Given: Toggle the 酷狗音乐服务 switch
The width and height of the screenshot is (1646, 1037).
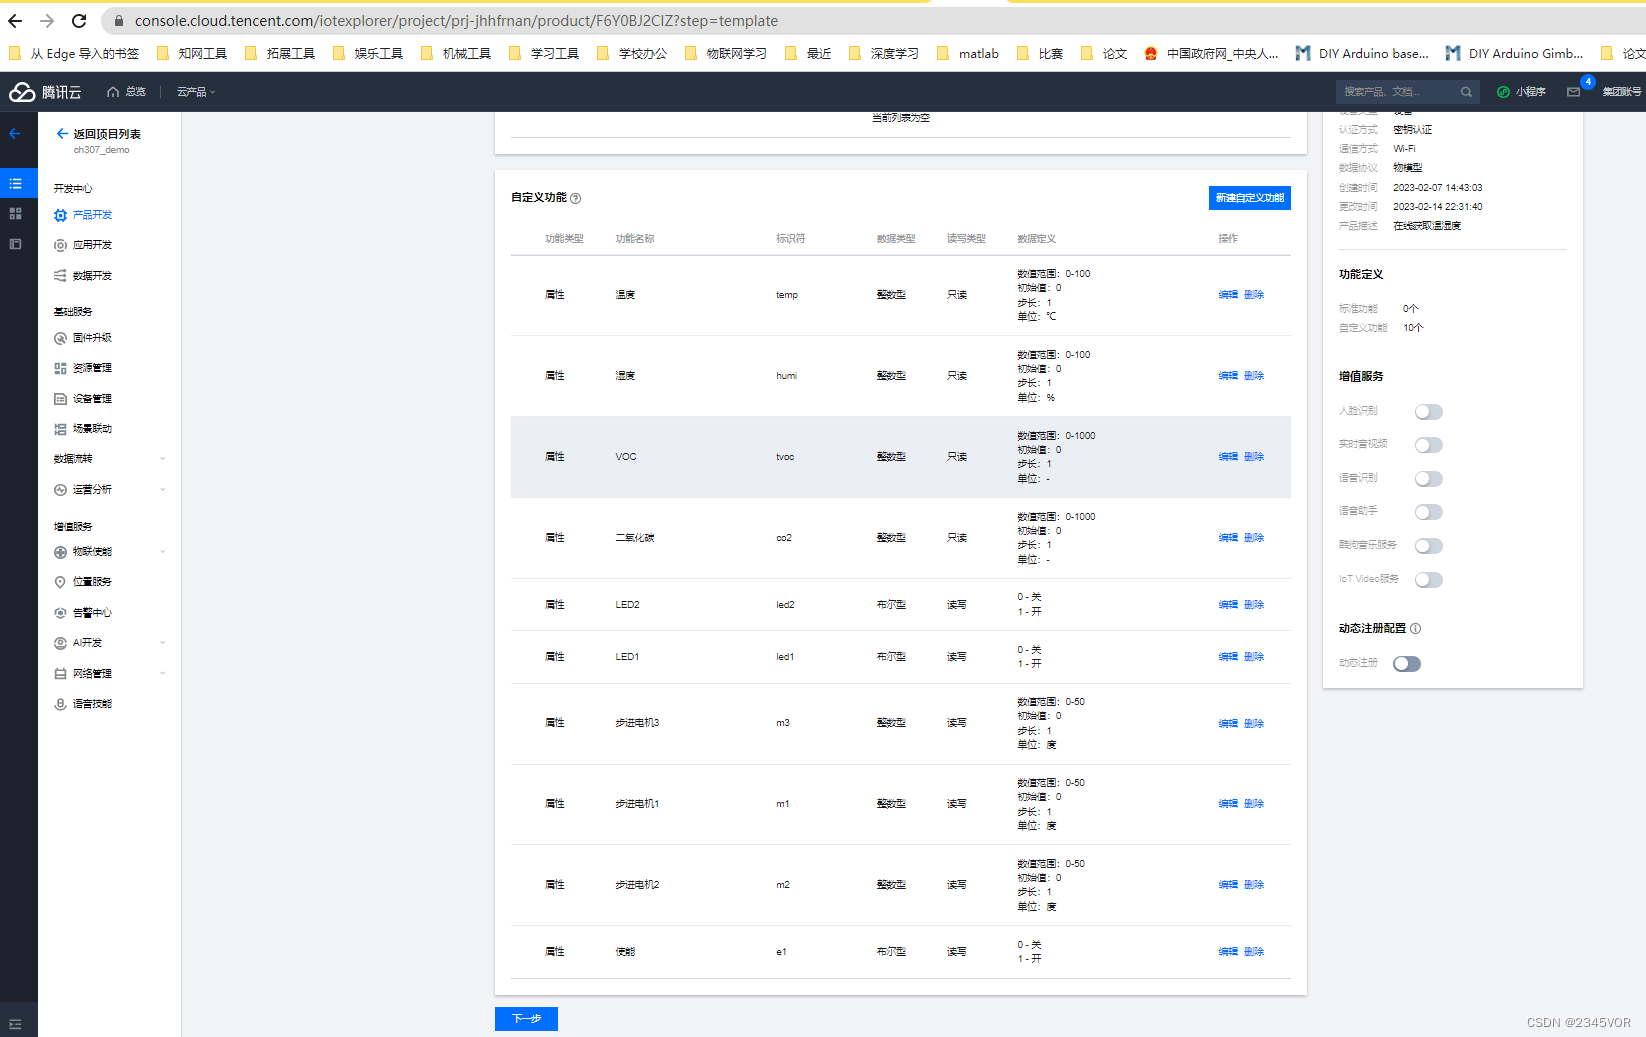Looking at the screenshot, I should click(x=1429, y=546).
